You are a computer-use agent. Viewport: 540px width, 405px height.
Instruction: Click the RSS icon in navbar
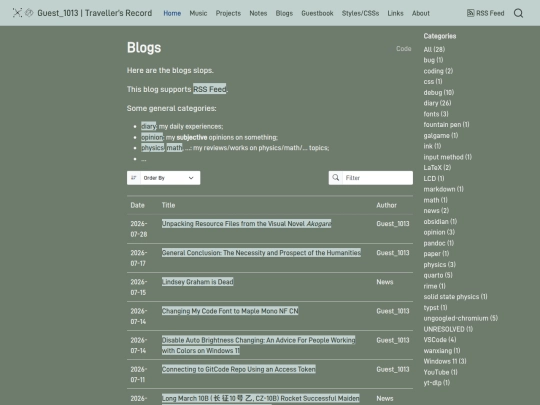(x=470, y=13)
